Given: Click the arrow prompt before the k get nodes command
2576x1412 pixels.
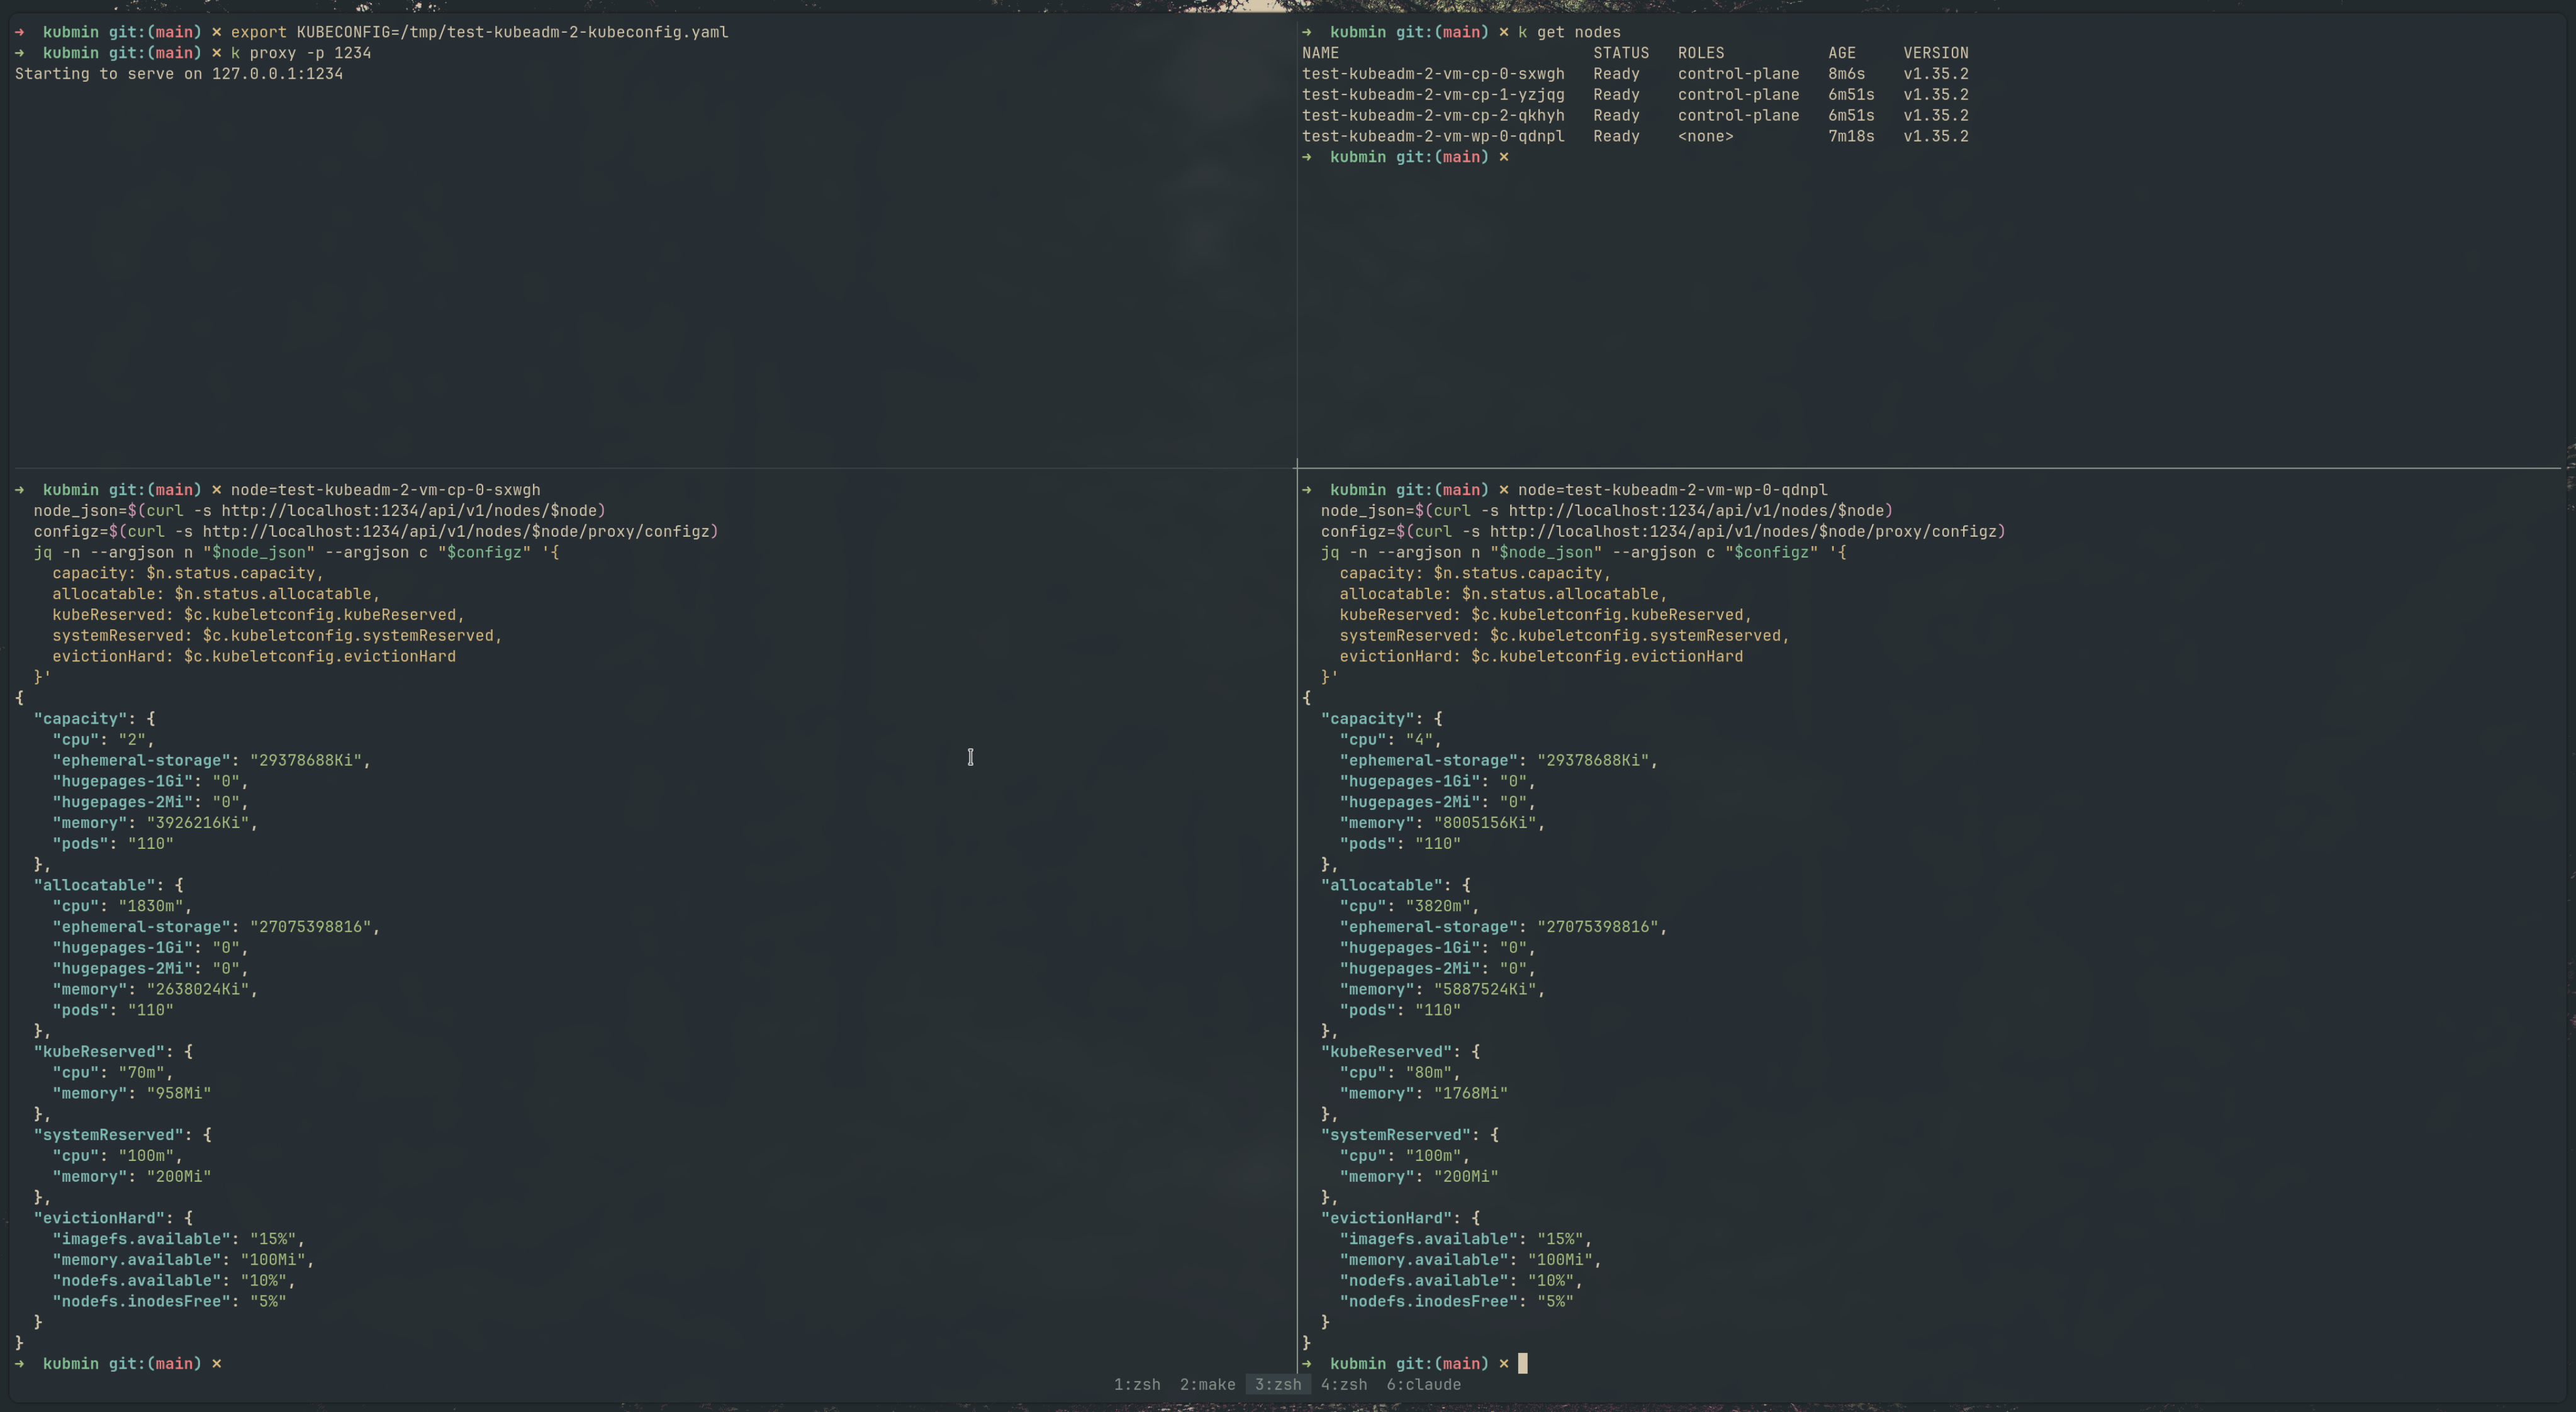Looking at the screenshot, I should coord(1306,31).
